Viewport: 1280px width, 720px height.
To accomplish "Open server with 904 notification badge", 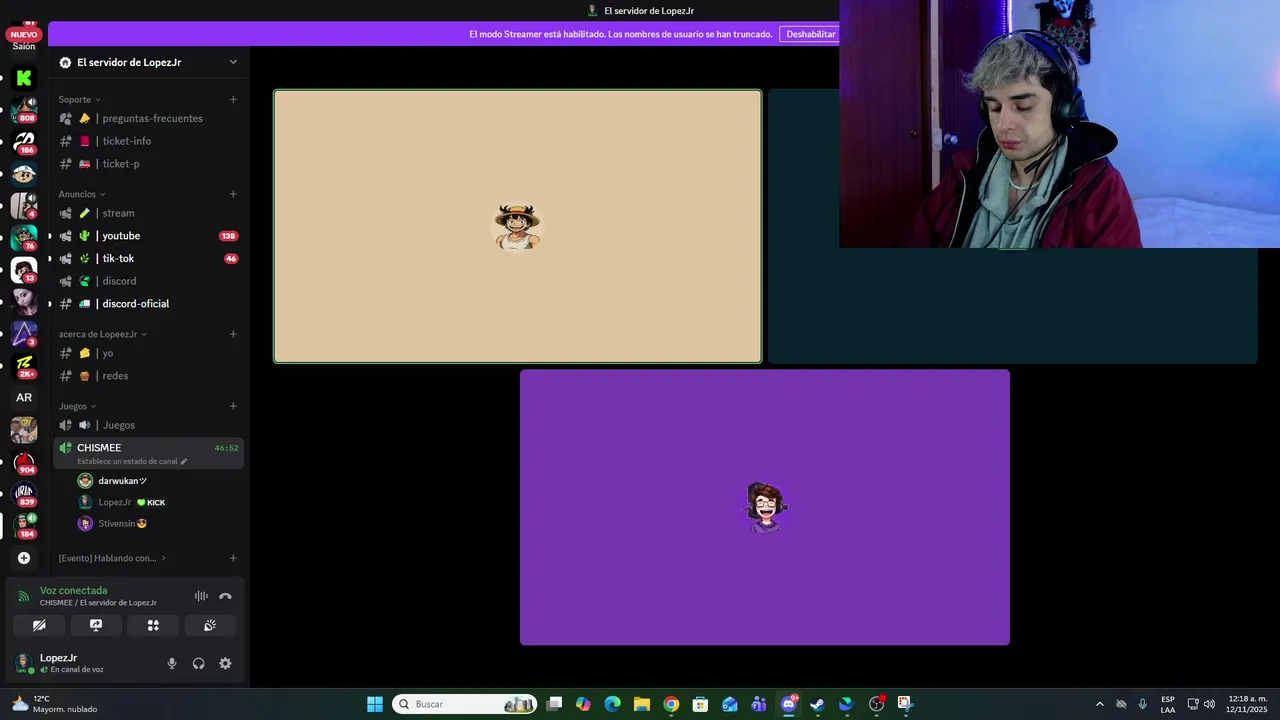I will coord(24,462).
